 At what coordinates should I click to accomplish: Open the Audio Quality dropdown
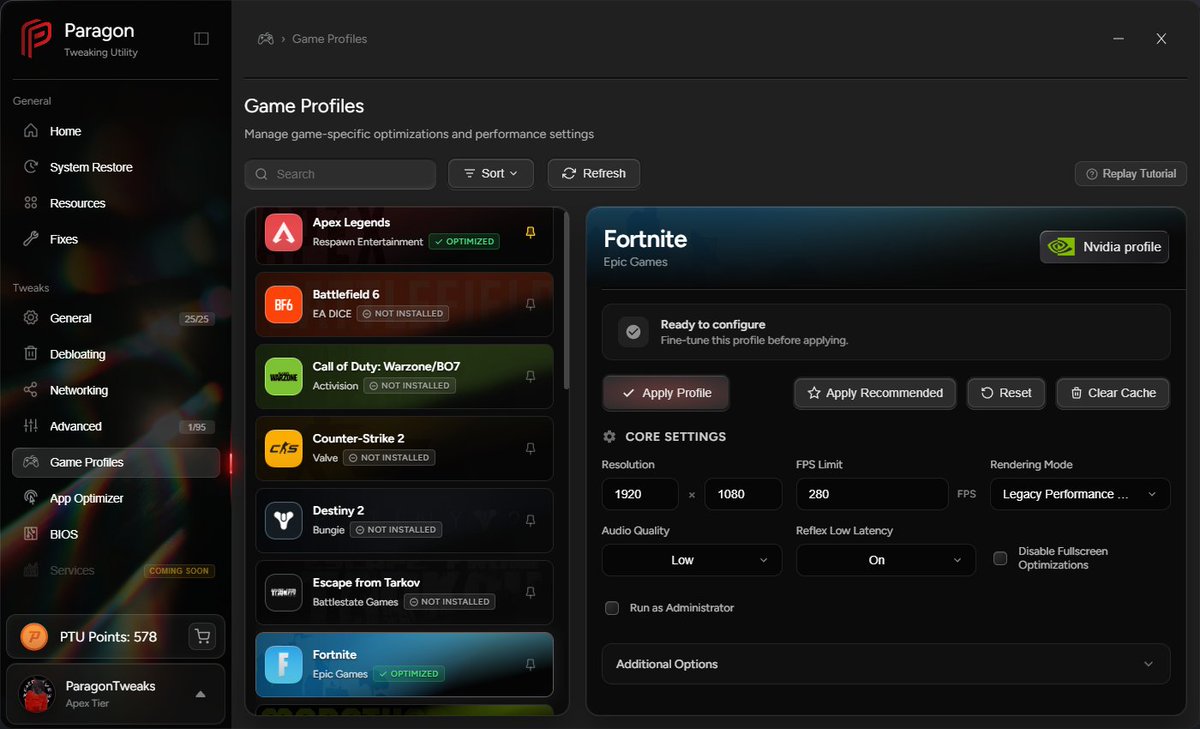pos(692,560)
